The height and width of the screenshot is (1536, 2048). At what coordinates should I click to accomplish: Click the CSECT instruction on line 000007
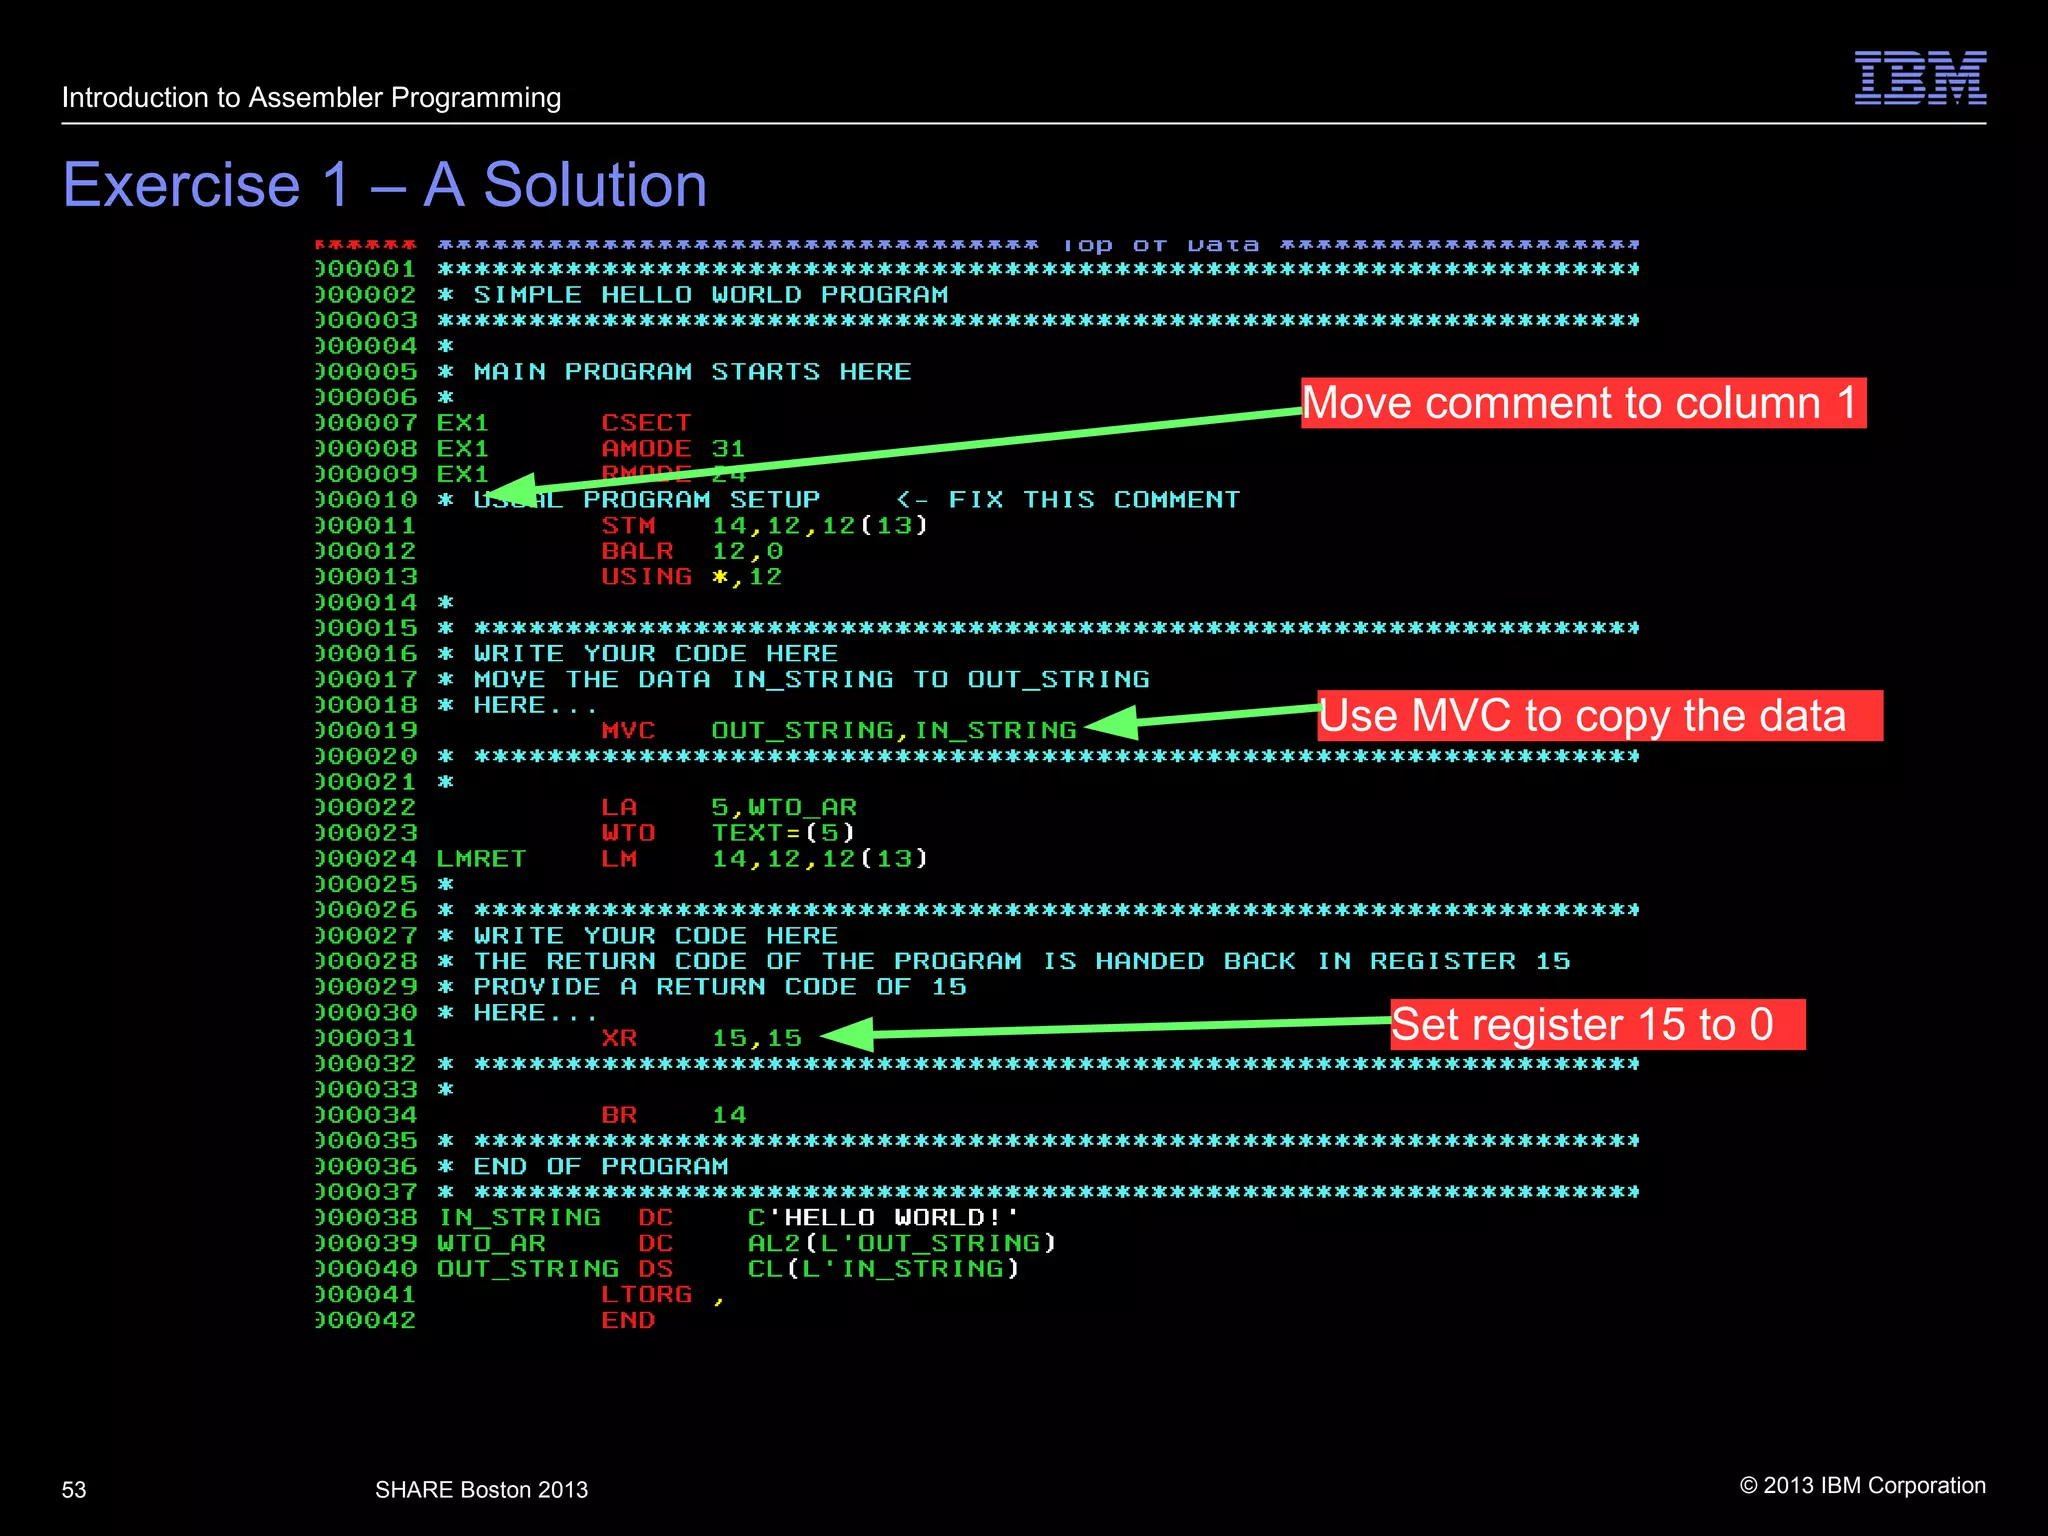tap(646, 423)
